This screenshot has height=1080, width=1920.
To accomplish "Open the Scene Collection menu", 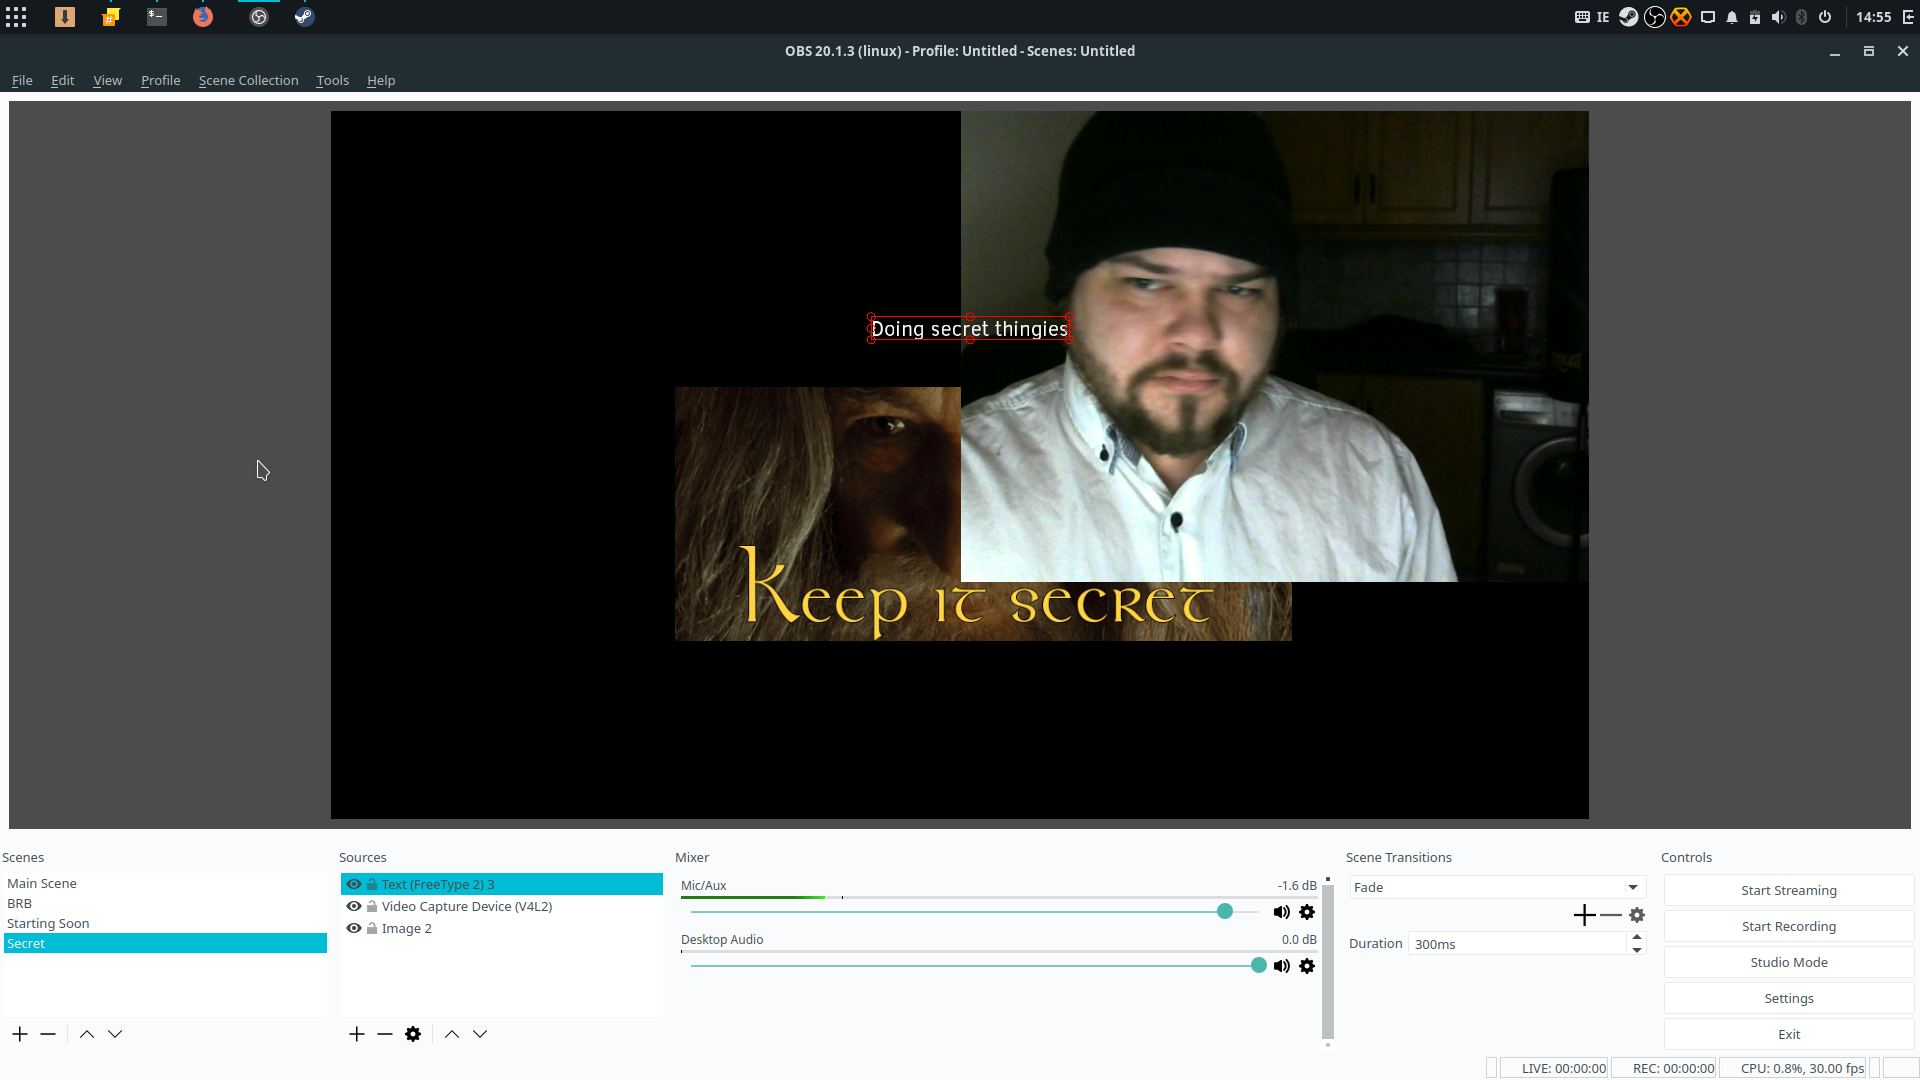I will point(248,80).
